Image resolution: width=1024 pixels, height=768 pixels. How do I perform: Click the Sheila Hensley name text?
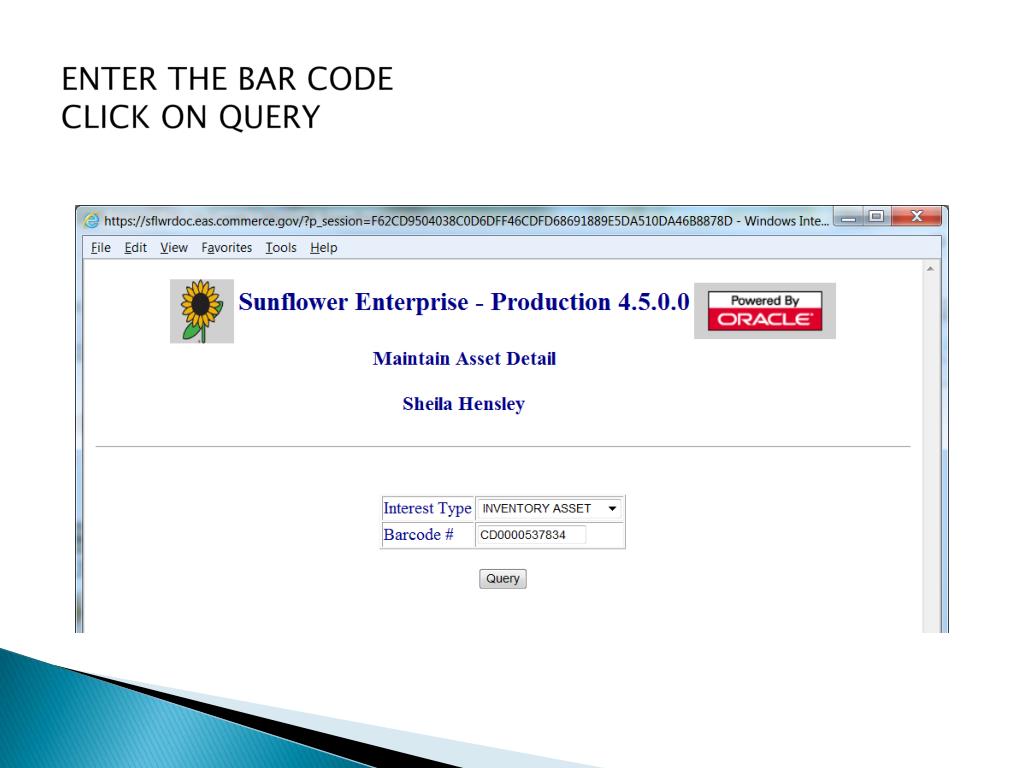pos(464,404)
